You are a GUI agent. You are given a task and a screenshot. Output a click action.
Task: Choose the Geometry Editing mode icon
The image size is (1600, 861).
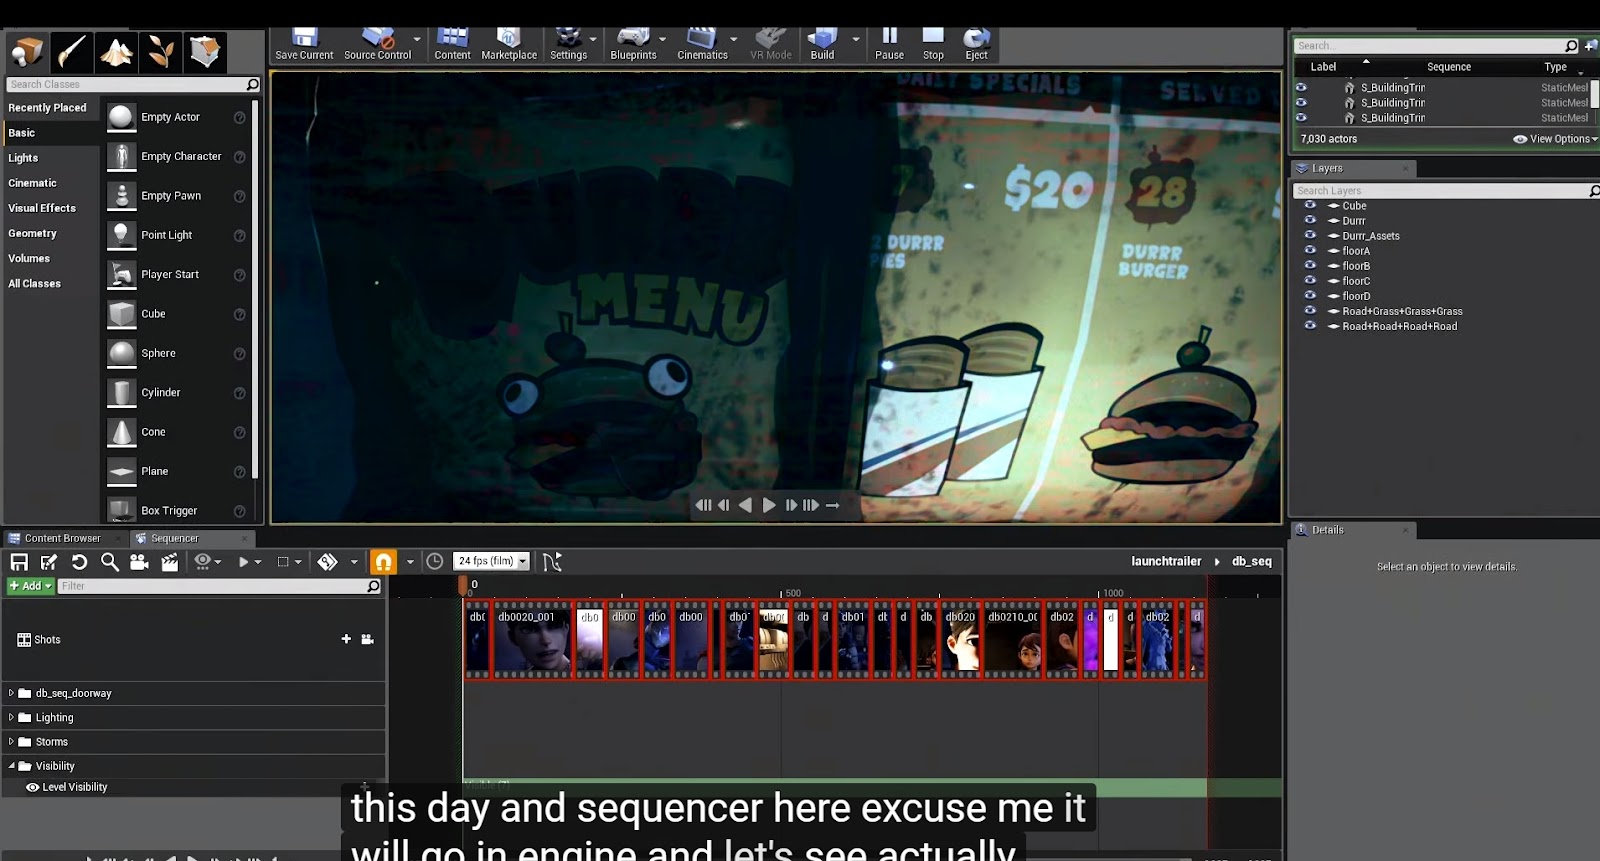point(205,52)
